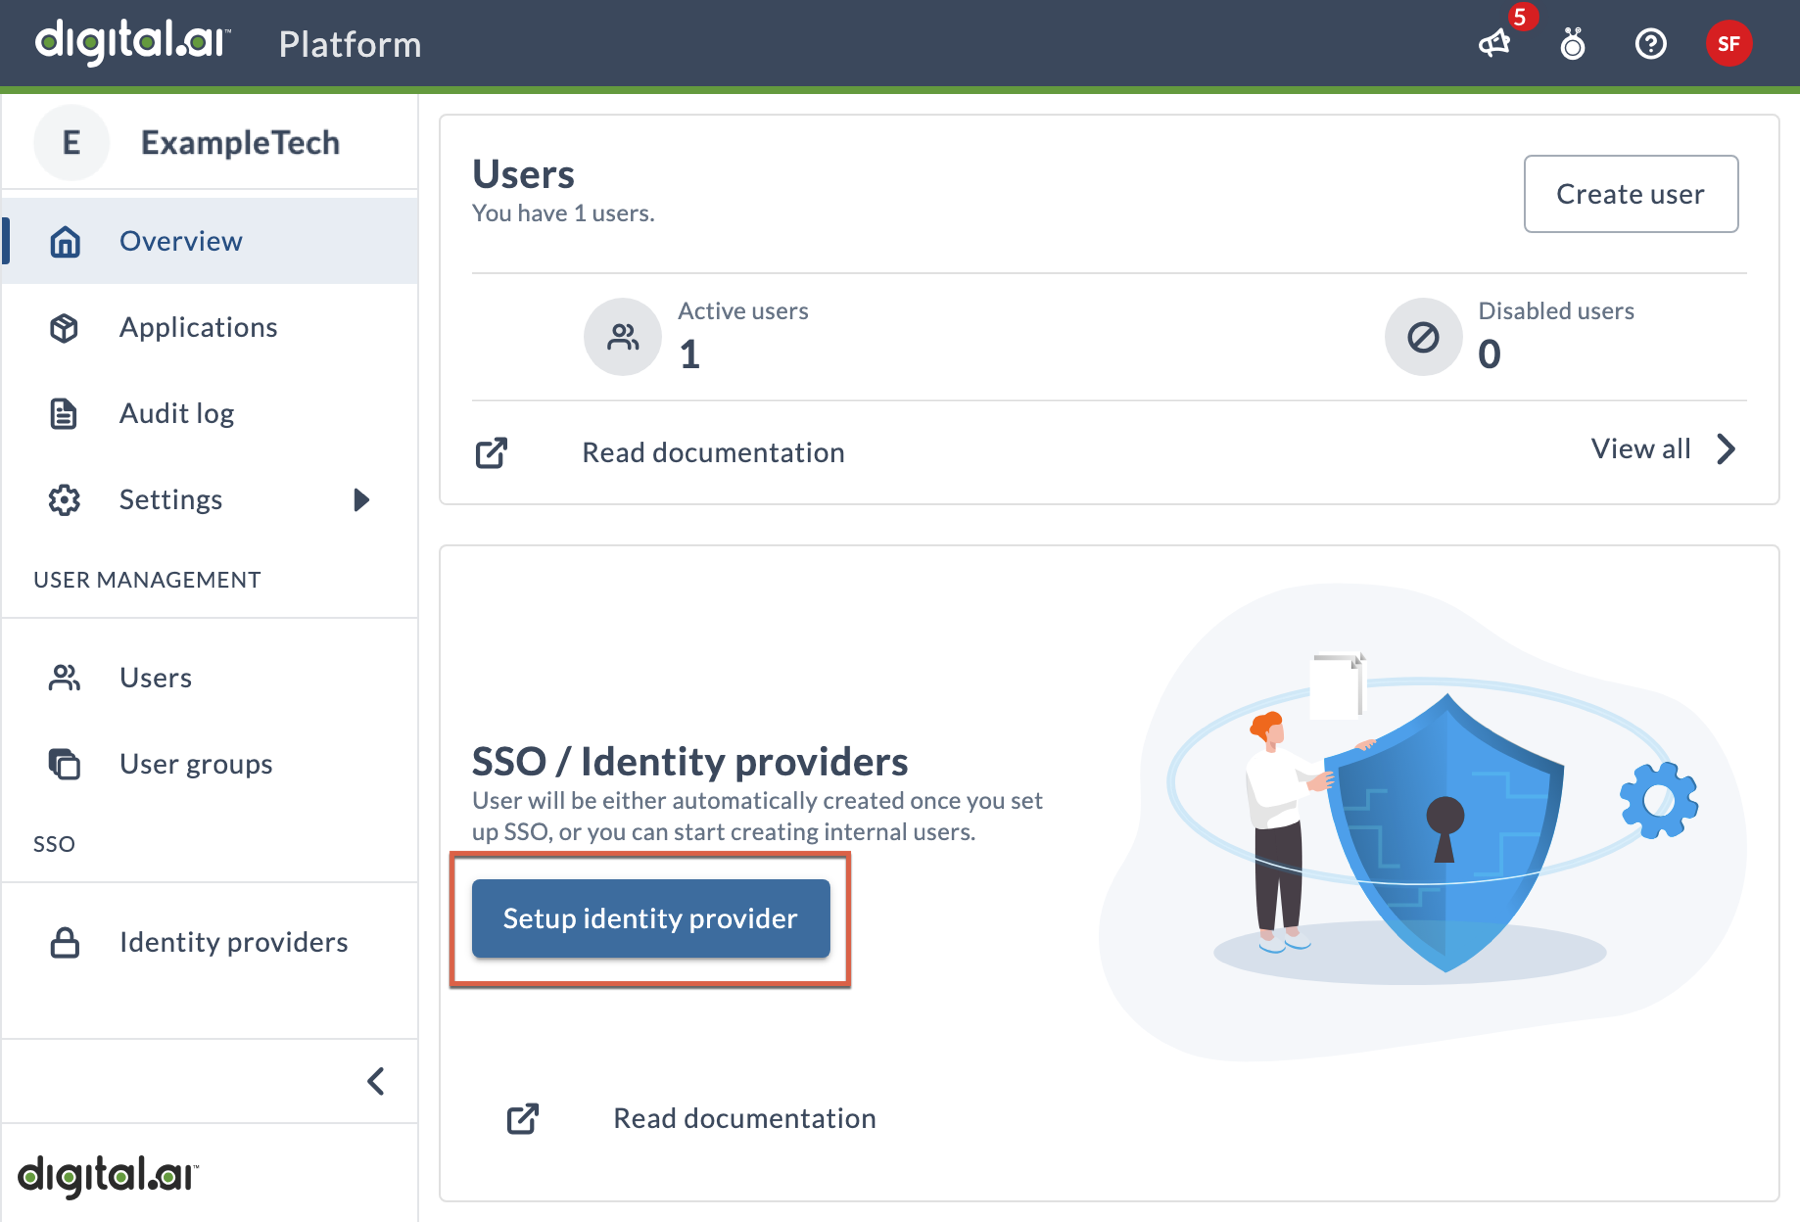Open the help question mark icon
This screenshot has height=1222, width=1800.
(x=1651, y=44)
